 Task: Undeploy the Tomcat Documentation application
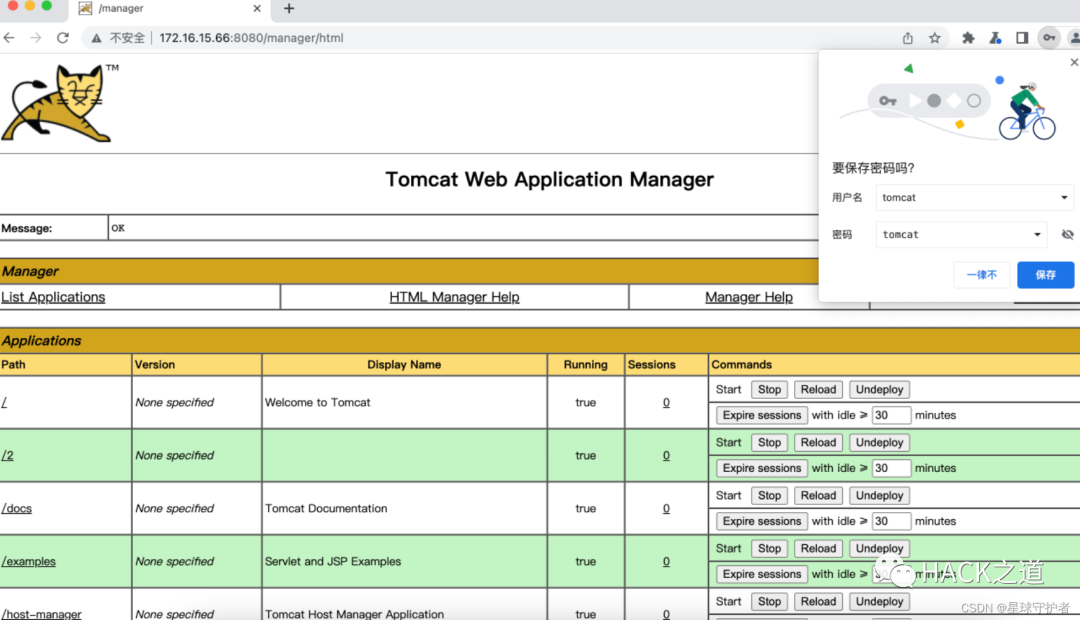[880, 495]
